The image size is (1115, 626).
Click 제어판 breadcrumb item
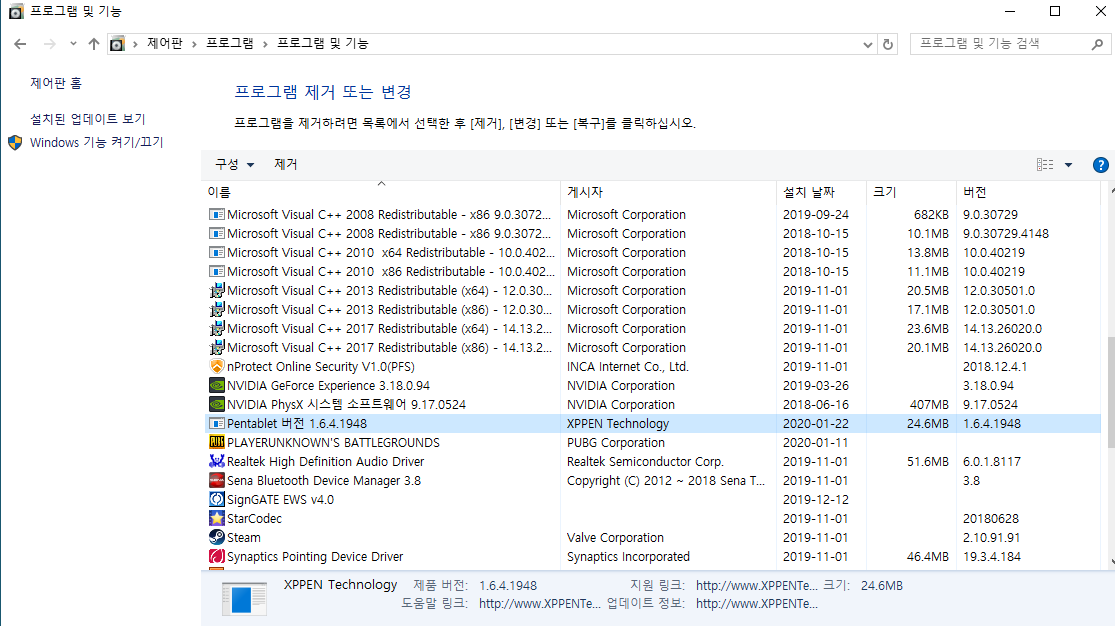[165, 43]
